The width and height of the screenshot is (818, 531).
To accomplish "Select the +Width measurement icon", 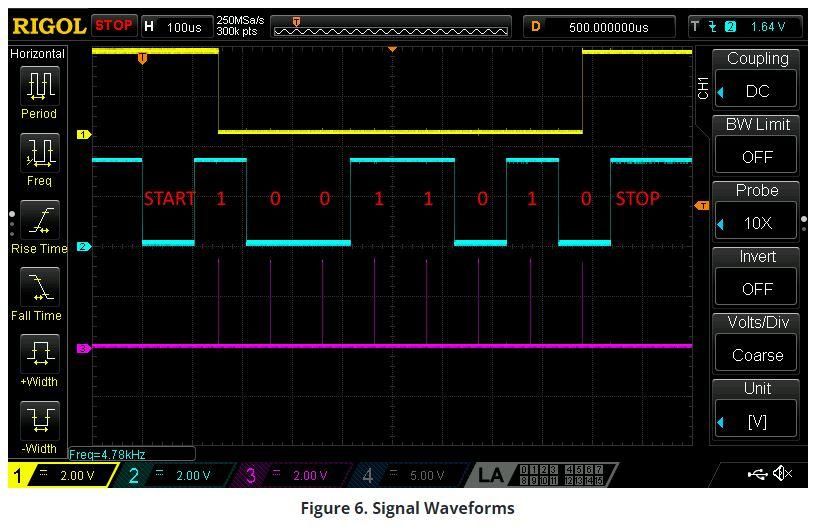I will point(40,354).
